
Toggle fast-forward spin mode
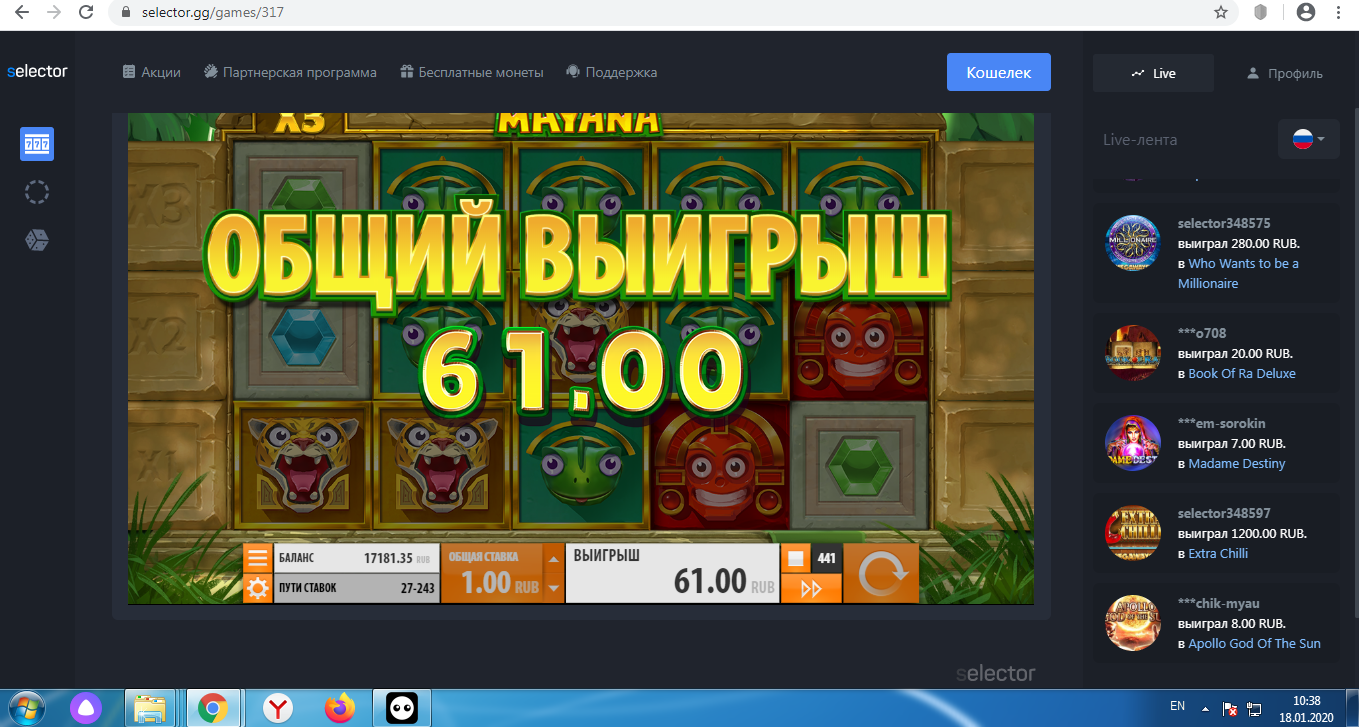[811, 589]
